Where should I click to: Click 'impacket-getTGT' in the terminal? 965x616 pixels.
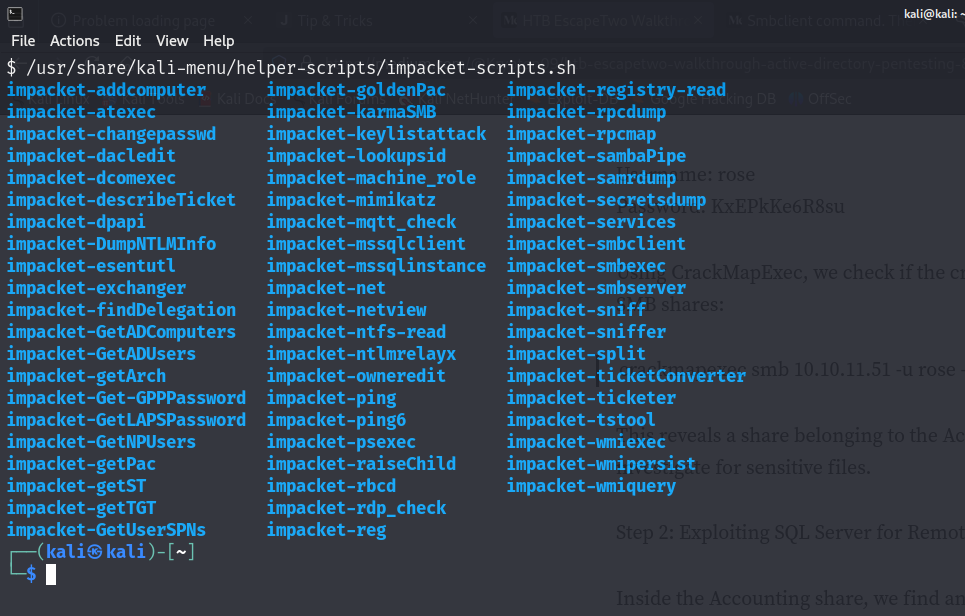[x=81, y=508]
